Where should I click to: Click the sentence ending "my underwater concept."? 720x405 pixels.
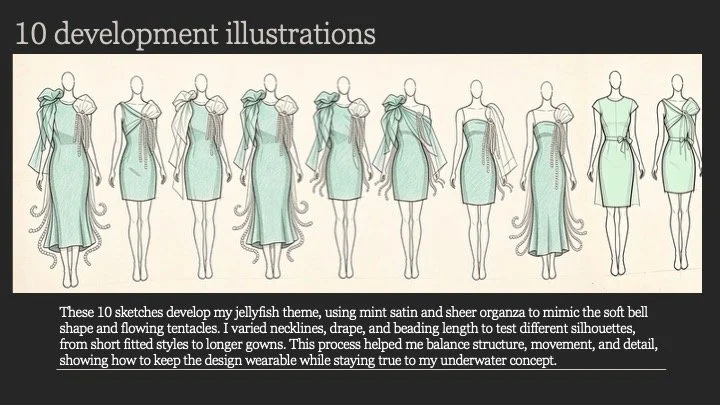tap(359, 352)
